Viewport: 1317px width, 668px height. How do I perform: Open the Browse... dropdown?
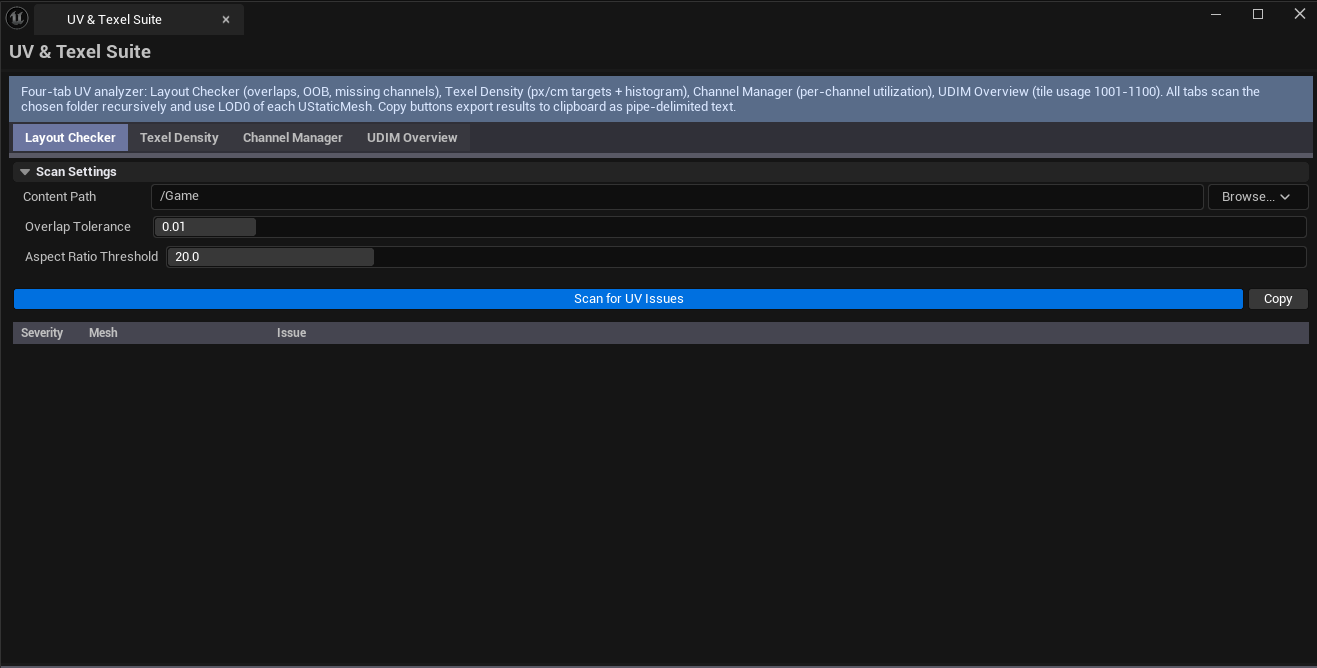point(1258,197)
